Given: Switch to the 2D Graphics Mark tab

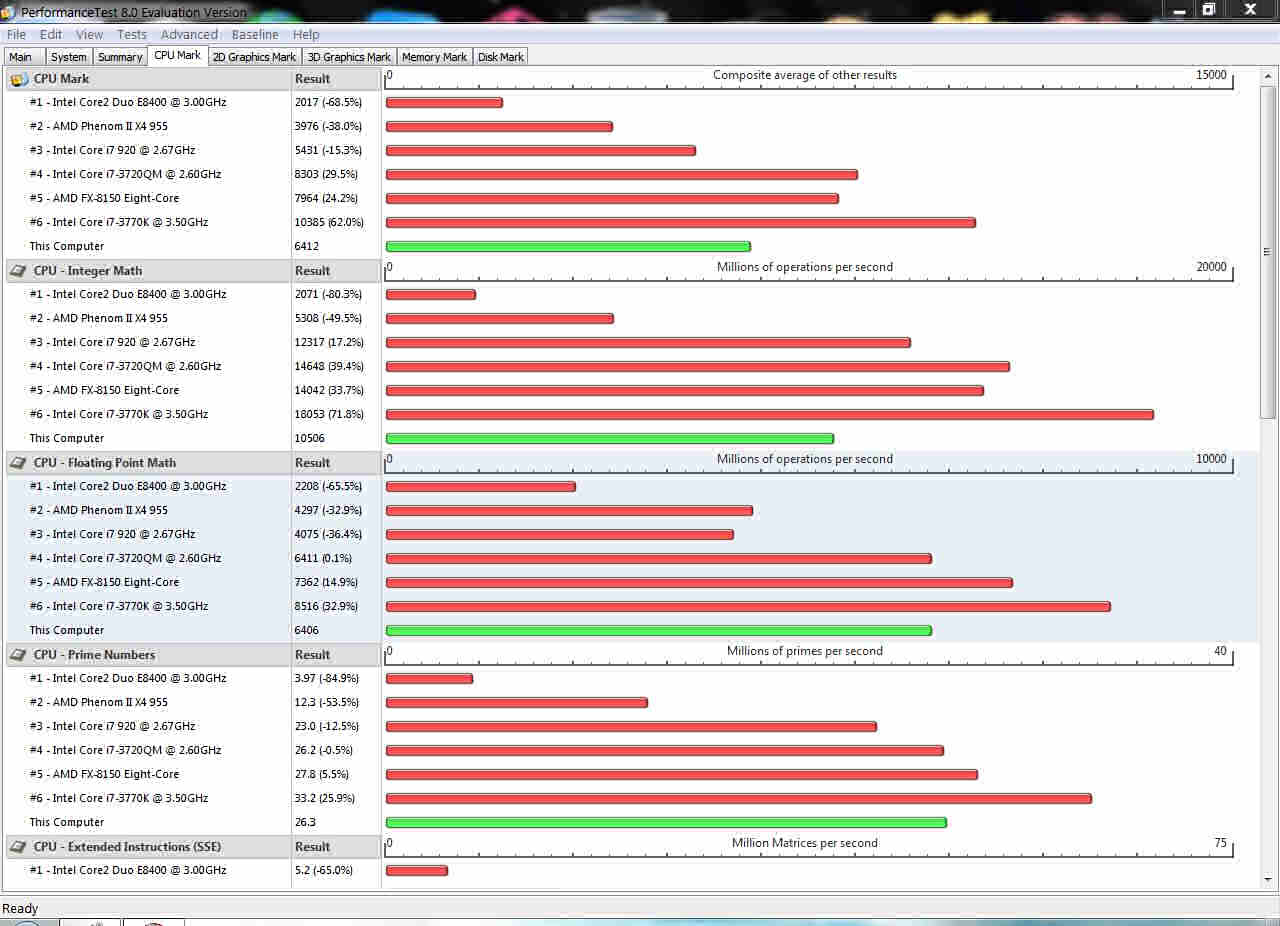Looking at the screenshot, I should click(x=255, y=57).
